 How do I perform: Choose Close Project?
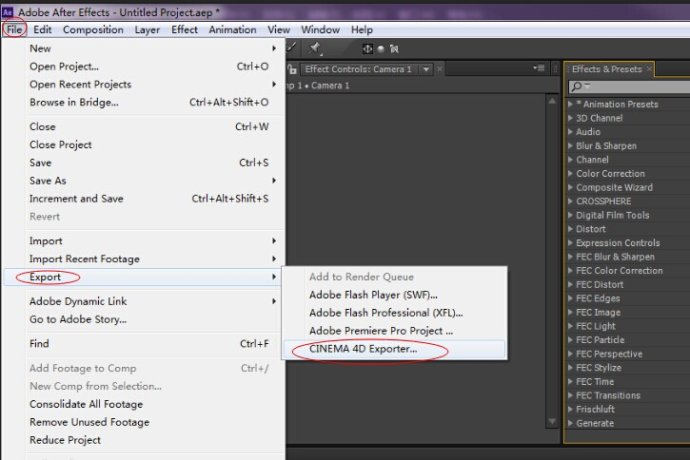click(143, 145)
